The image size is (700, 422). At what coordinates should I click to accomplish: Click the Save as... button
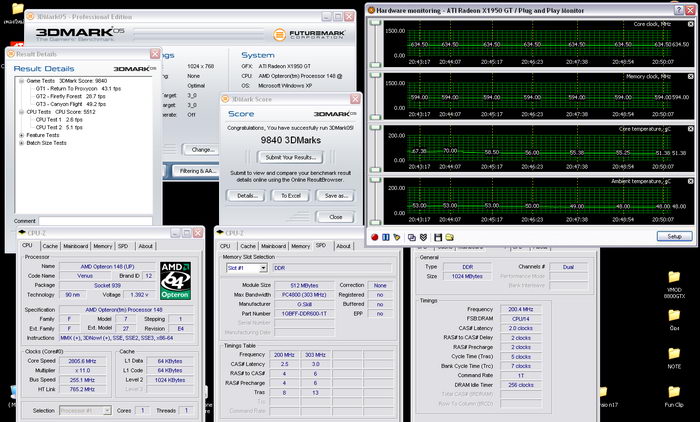335,196
